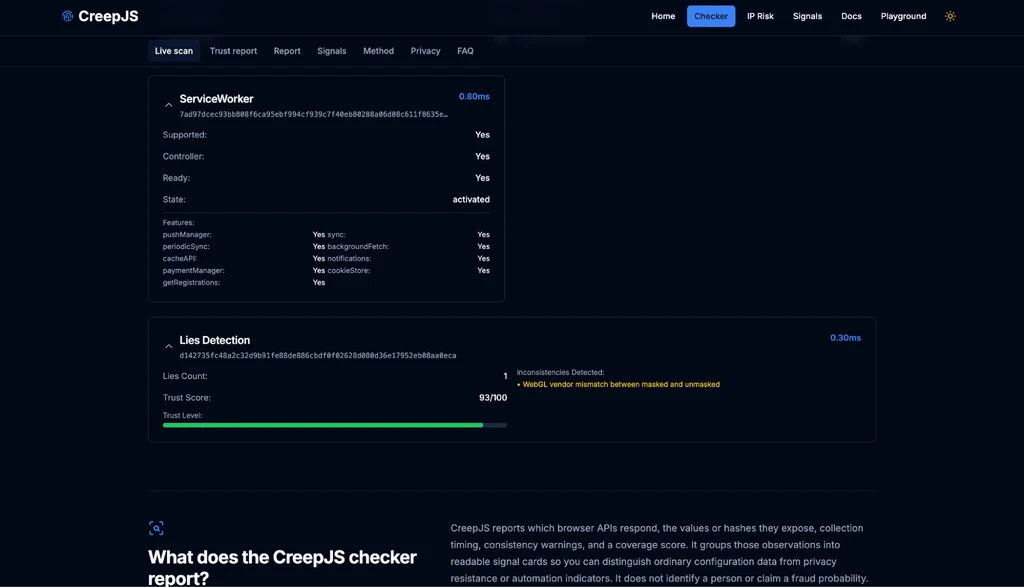Click the Ready row label
The width and height of the screenshot is (1024, 587).
[x=176, y=178]
